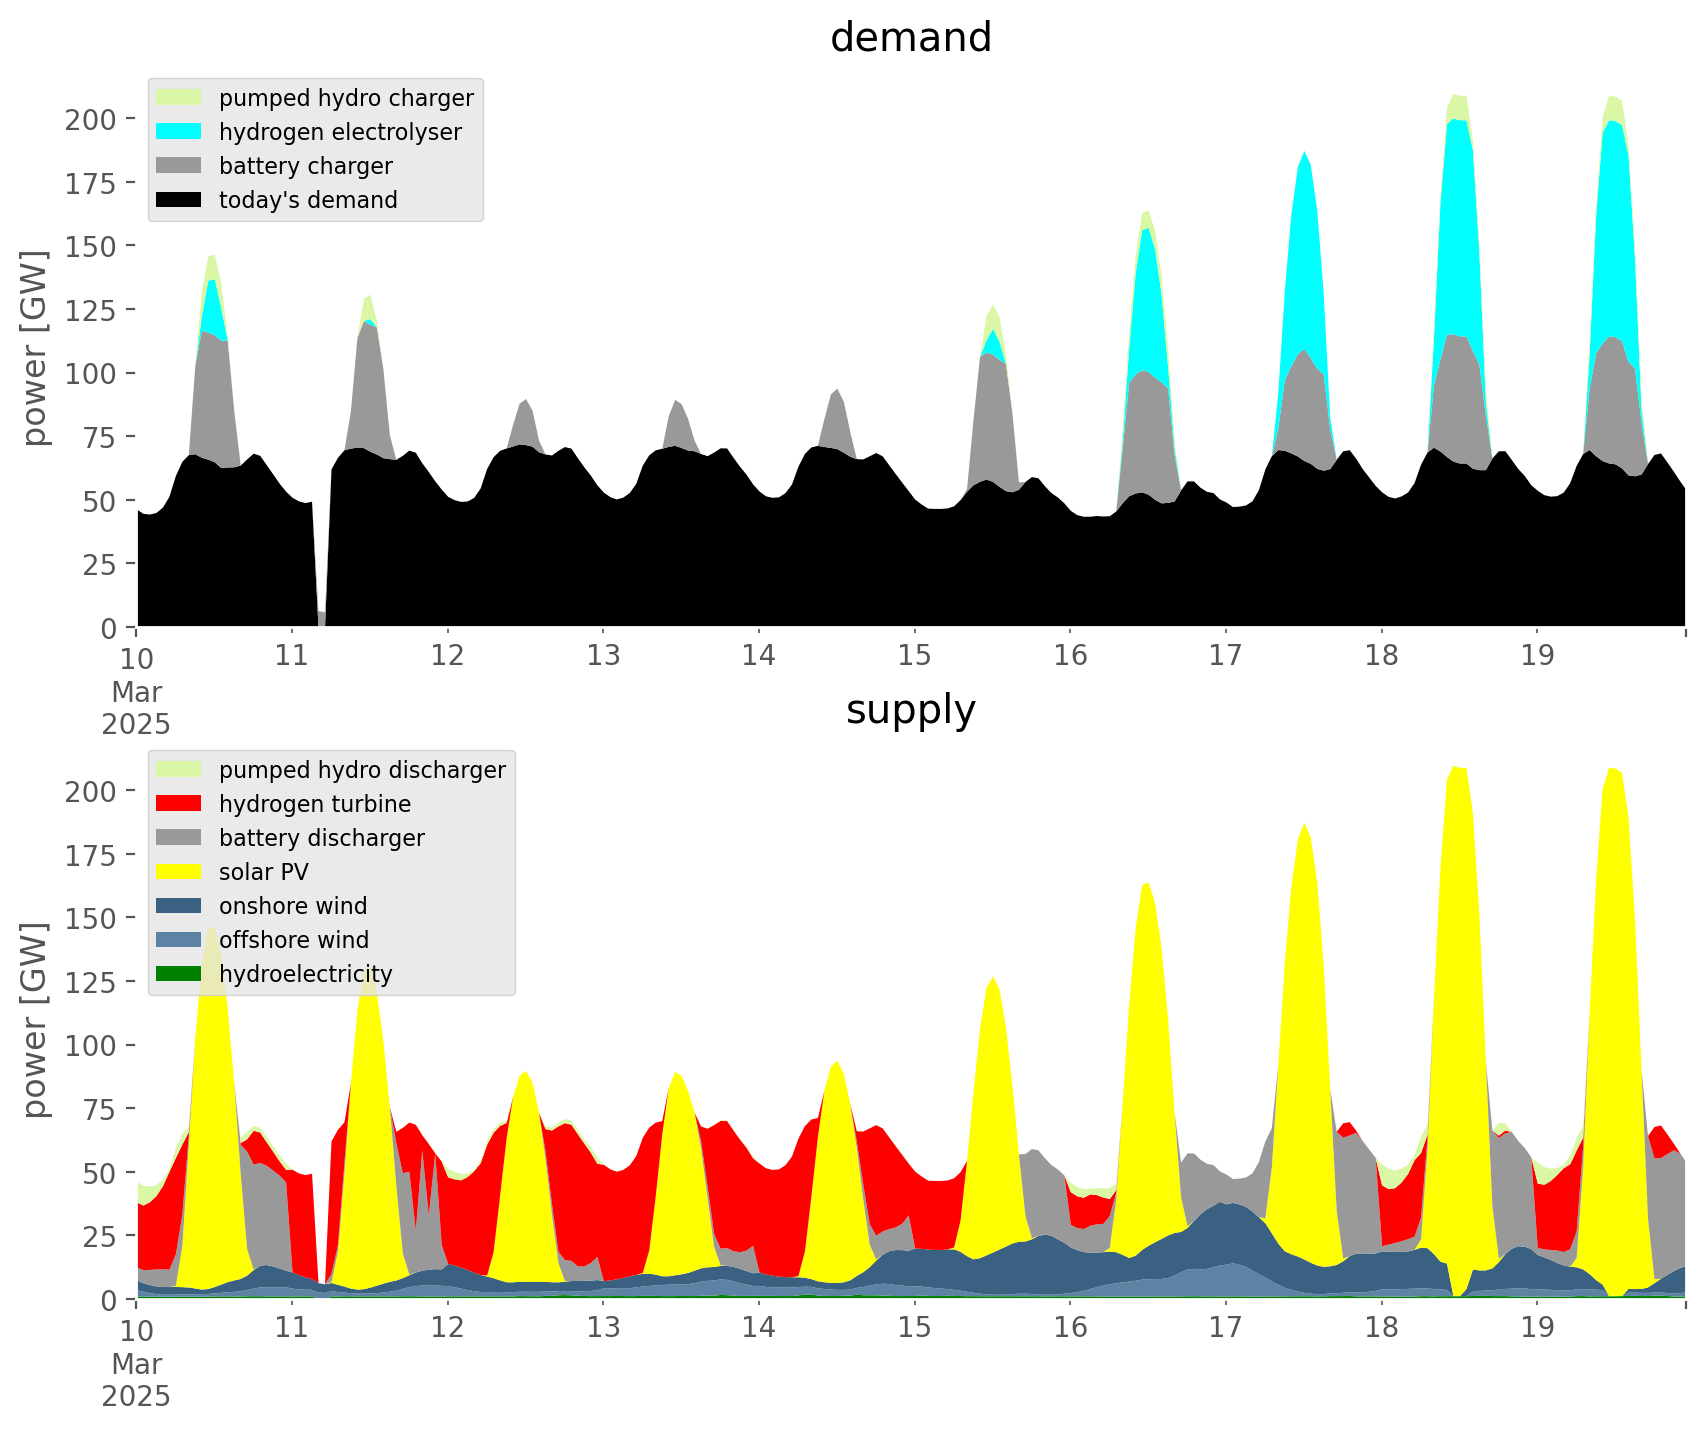Viewport: 1706px width, 1431px height.
Task: Click "today's demand" legend label
Action: point(308,200)
